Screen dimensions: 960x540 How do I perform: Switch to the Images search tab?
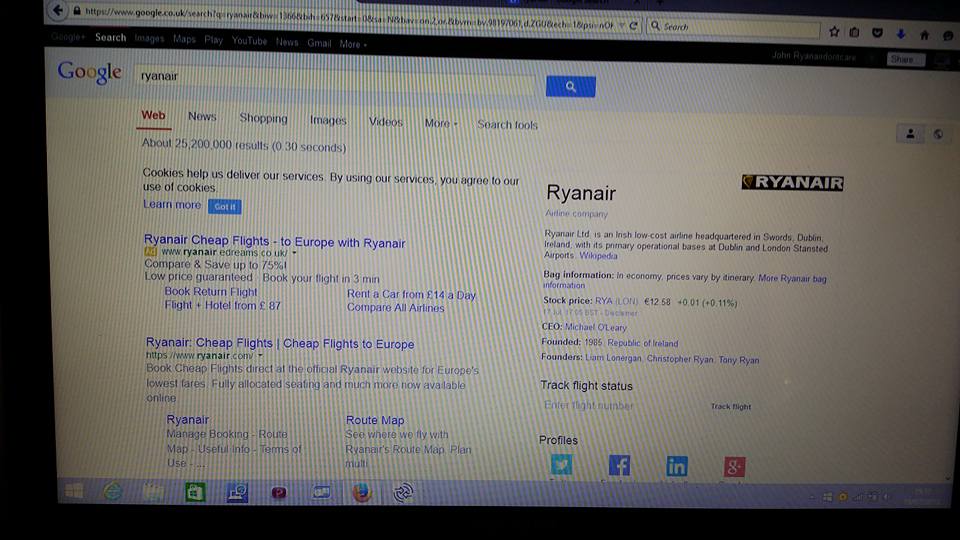[x=328, y=120]
